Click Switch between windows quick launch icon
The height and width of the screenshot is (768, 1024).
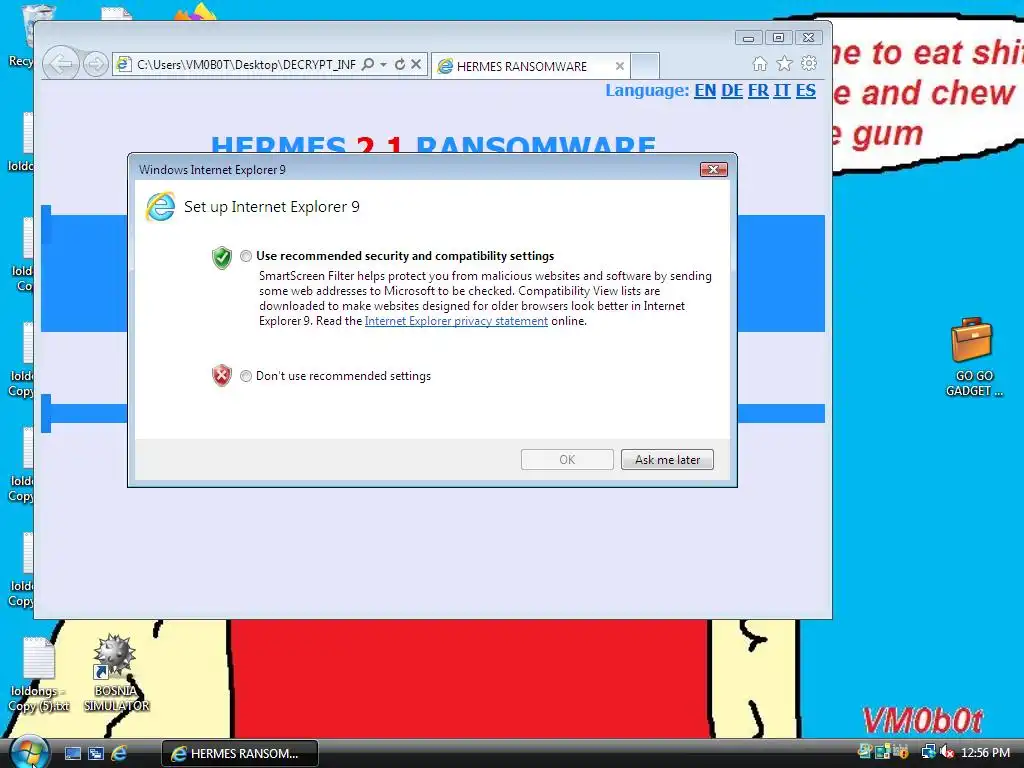[x=96, y=754]
